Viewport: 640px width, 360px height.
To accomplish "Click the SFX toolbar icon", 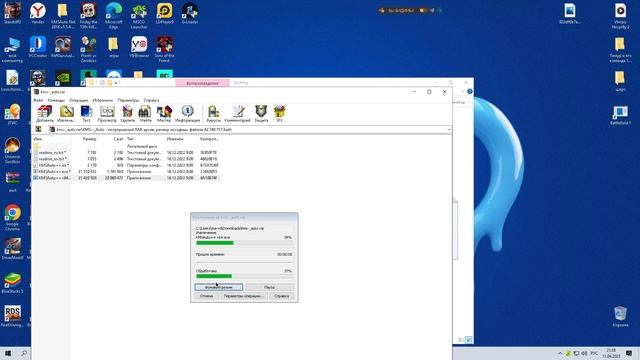I will (x=280, y=113).
